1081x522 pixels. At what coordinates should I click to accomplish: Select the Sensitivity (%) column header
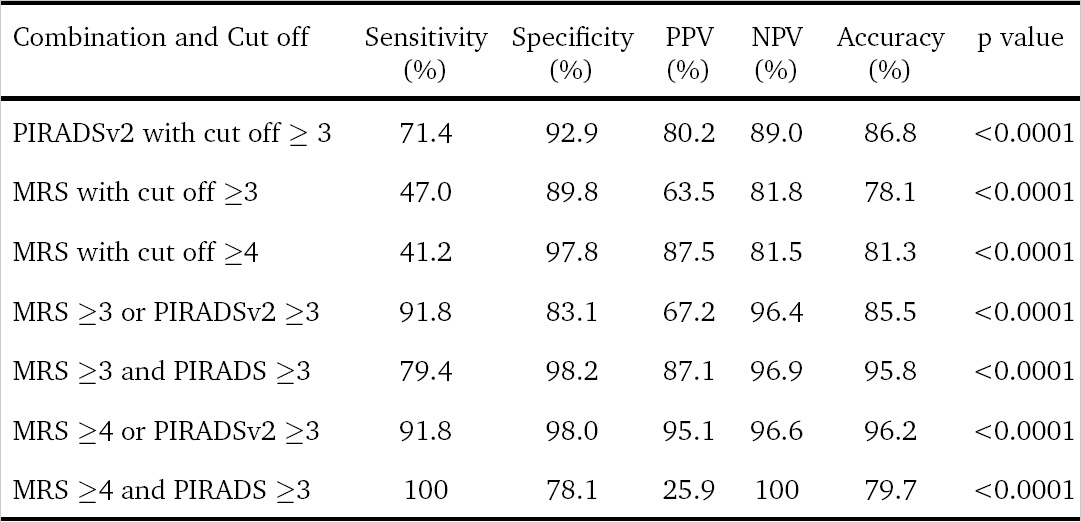pos(426,53)
